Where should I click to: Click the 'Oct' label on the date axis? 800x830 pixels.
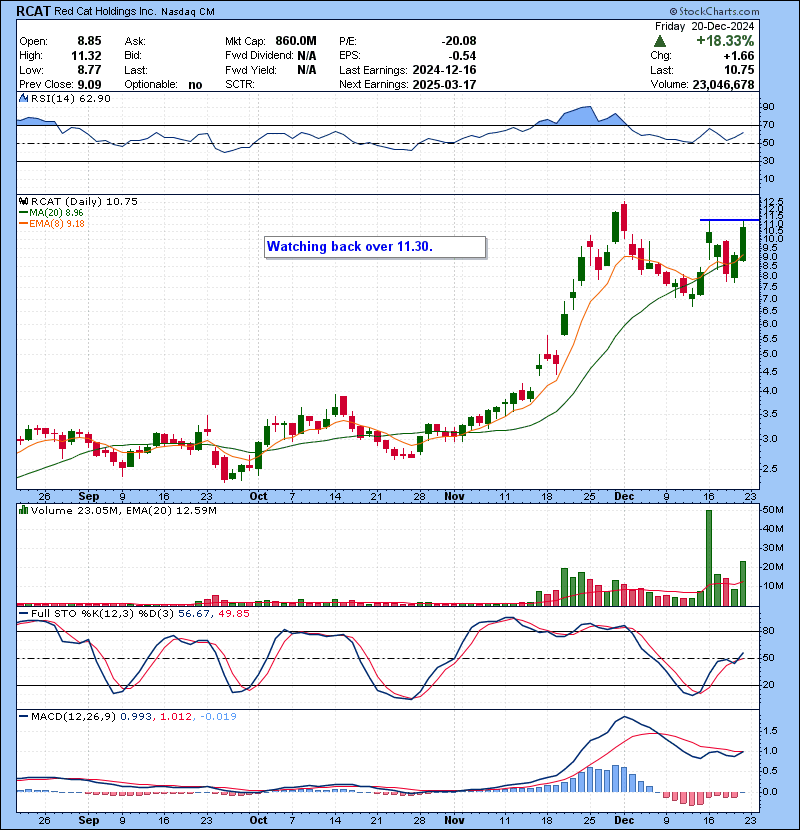[x=258, y=496]
